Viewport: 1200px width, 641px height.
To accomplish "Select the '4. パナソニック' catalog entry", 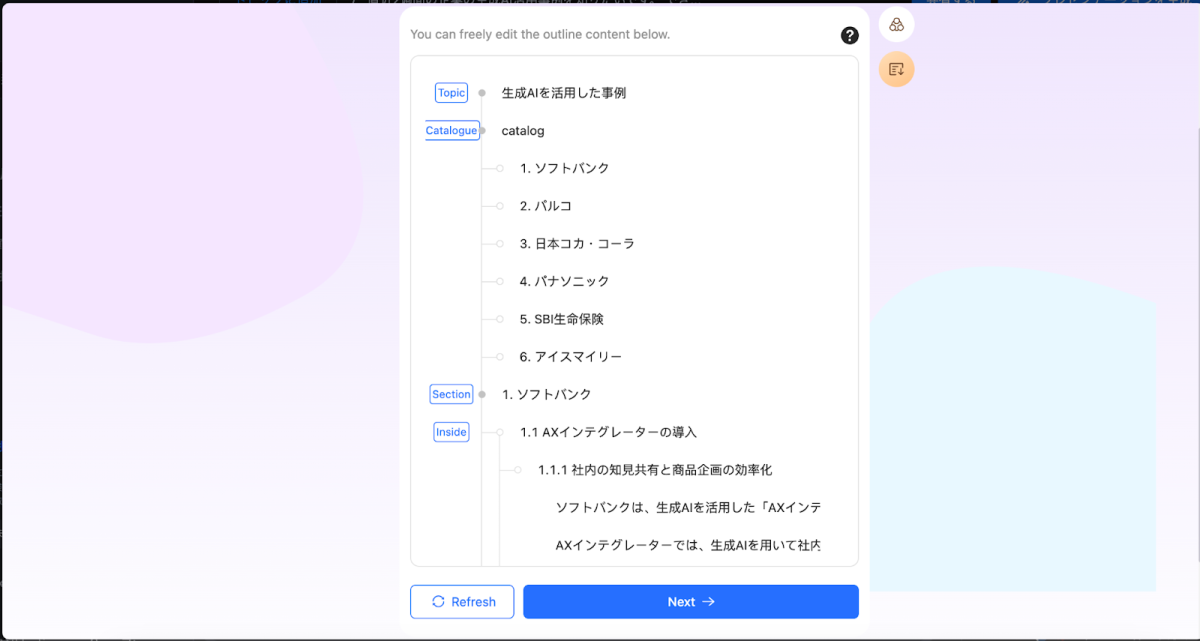I will point(564,282).
